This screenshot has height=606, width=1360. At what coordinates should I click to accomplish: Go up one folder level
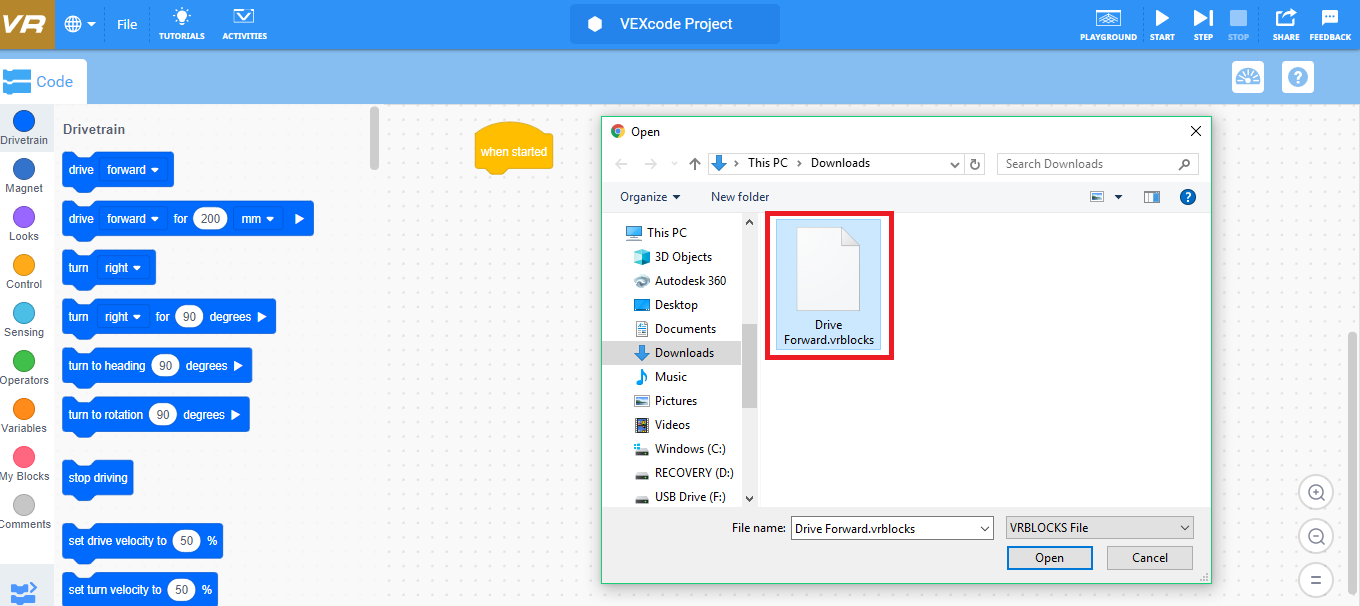[695, 164]
